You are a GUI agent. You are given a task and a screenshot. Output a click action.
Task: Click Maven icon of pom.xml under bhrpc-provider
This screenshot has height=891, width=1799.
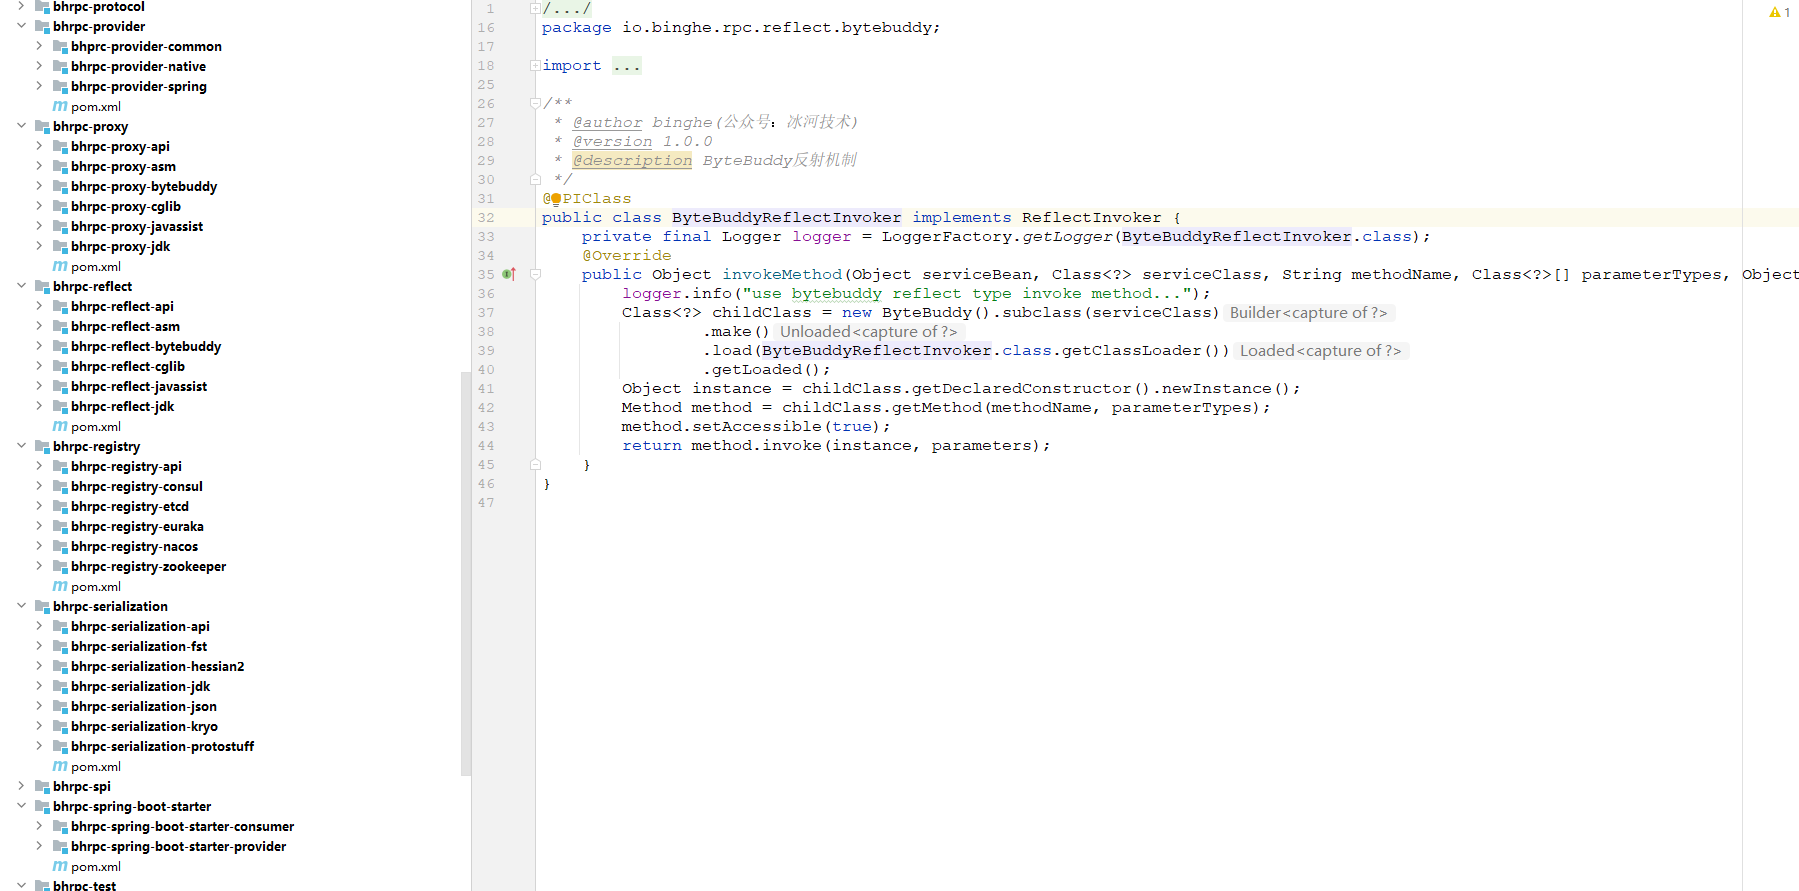[60, 107]
